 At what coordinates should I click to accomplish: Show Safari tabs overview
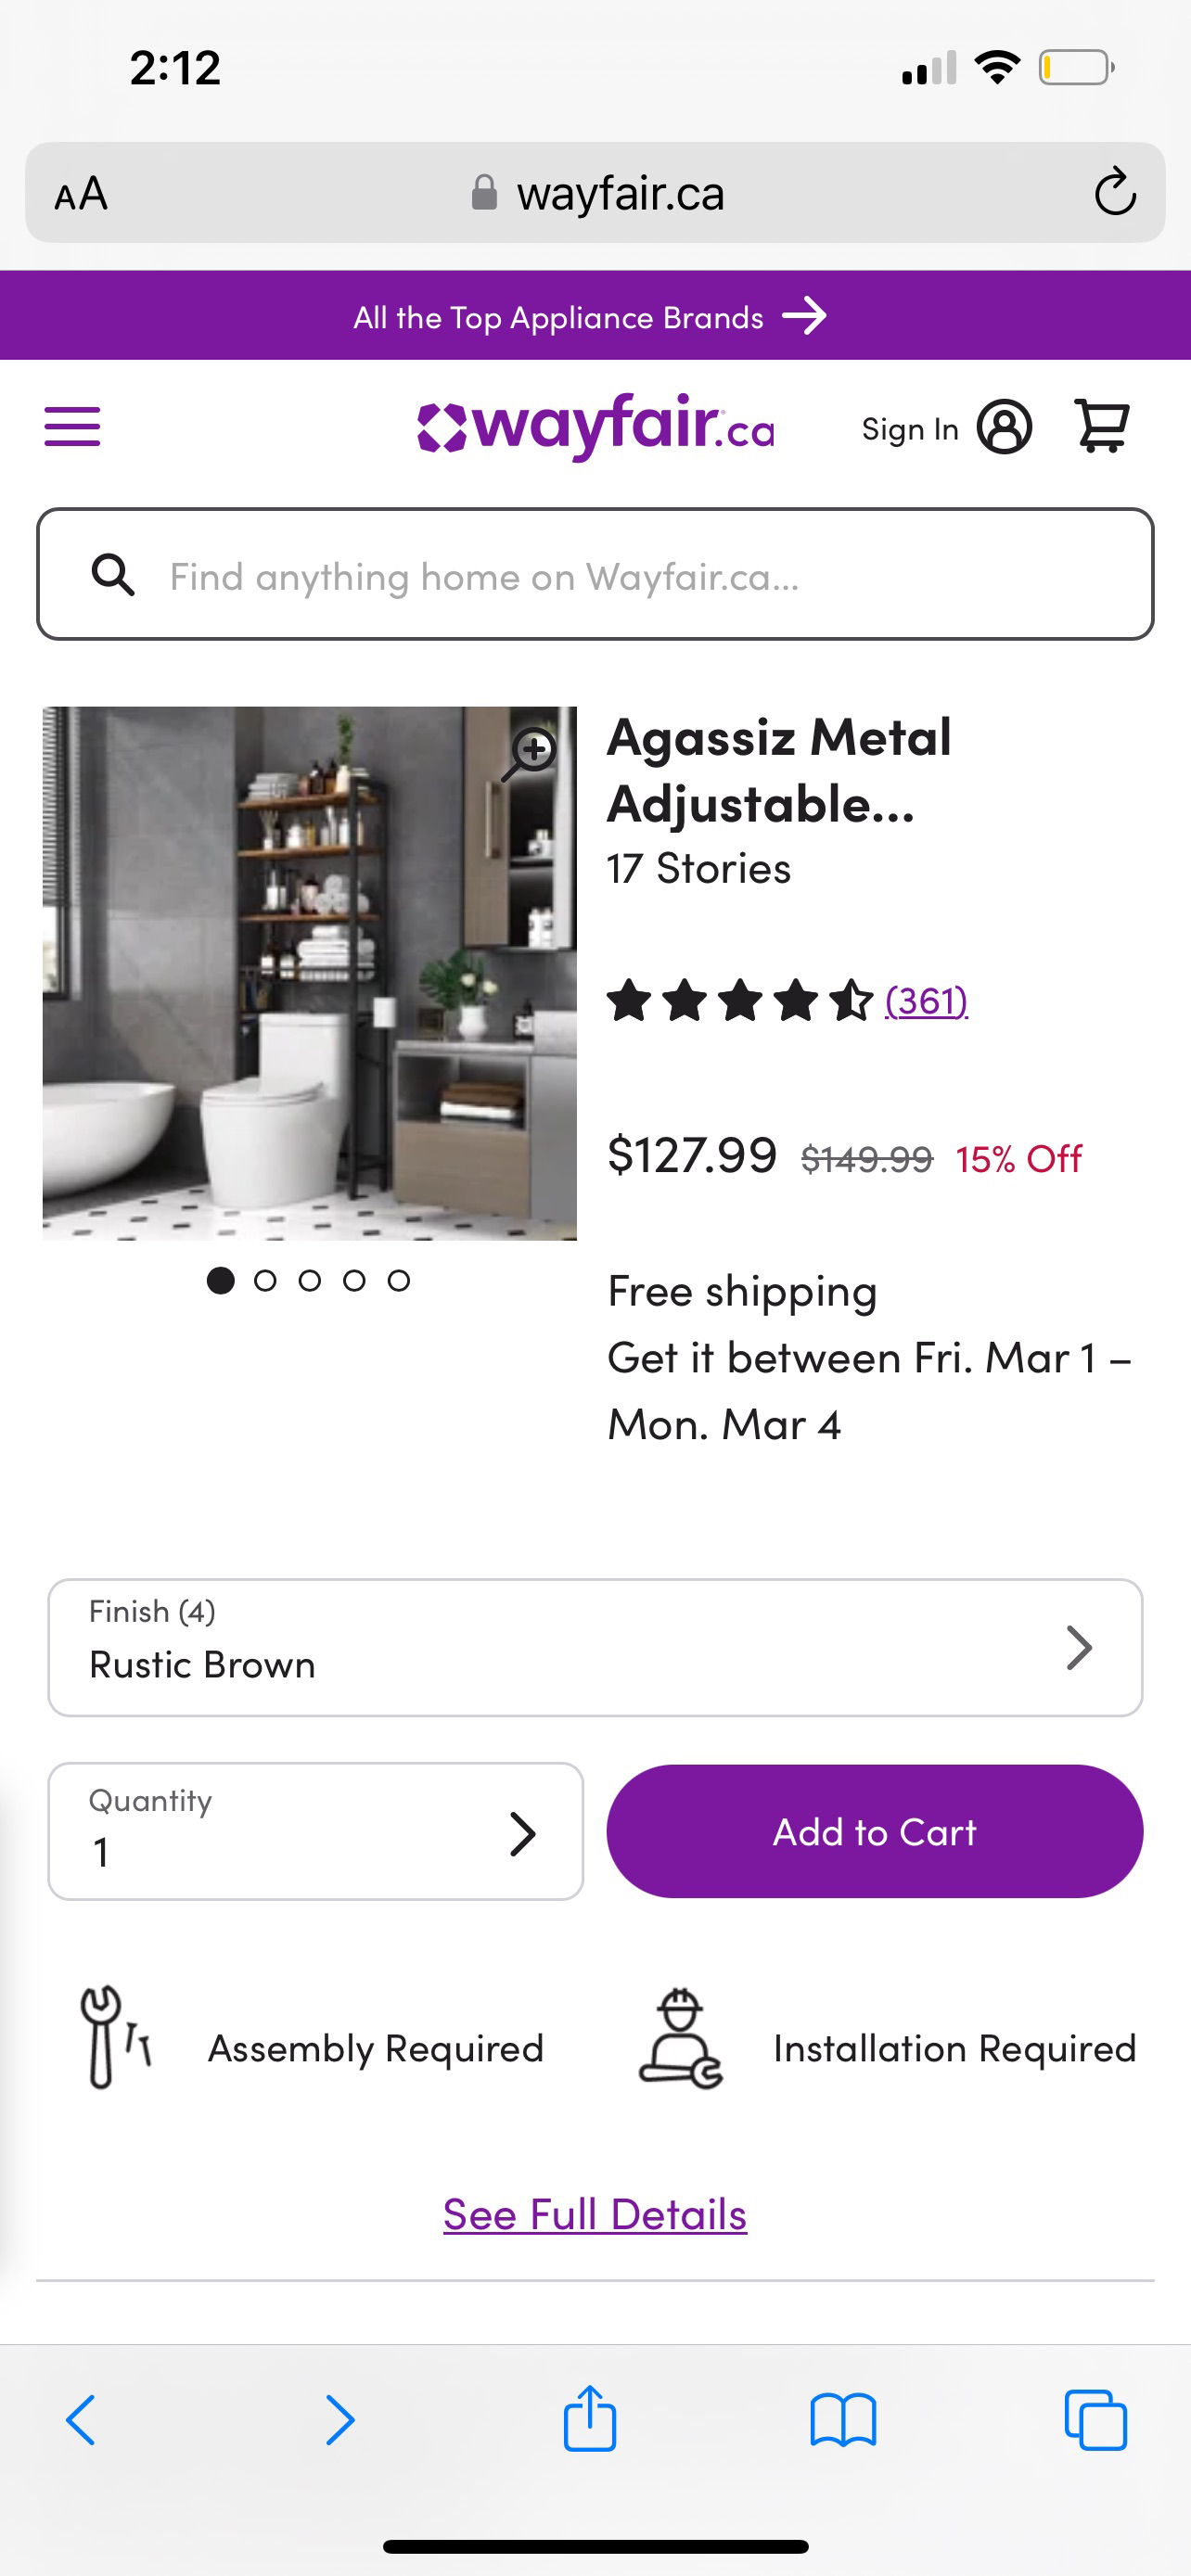[1096, 2420]
